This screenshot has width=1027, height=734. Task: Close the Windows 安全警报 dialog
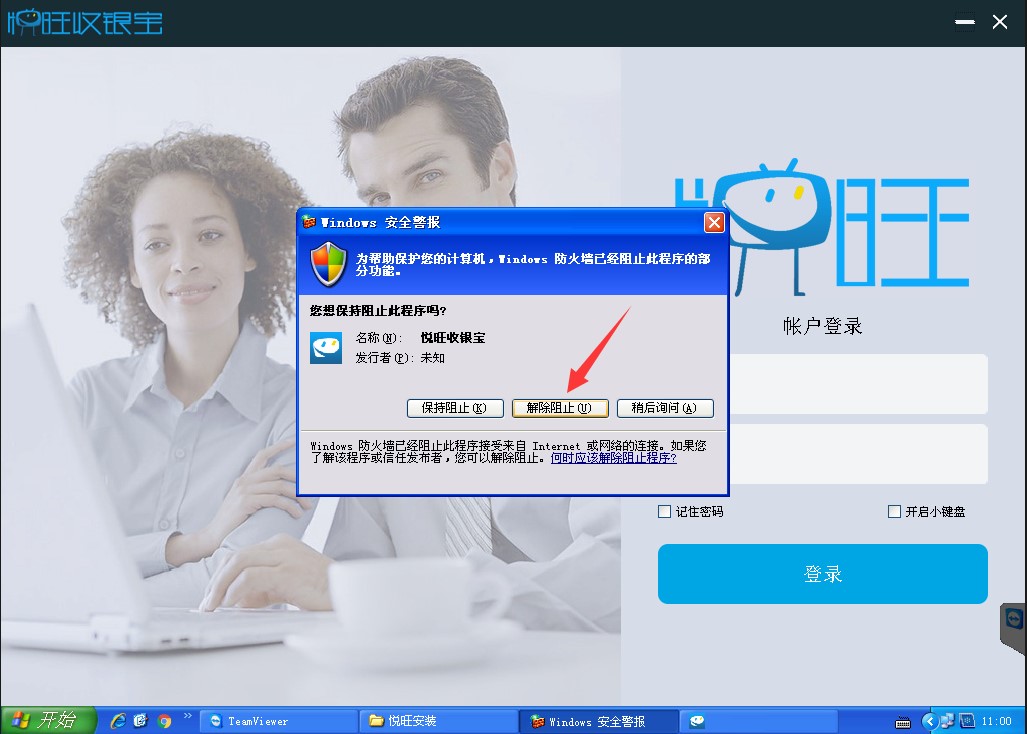pyautogui.click(x=714, y=223)
